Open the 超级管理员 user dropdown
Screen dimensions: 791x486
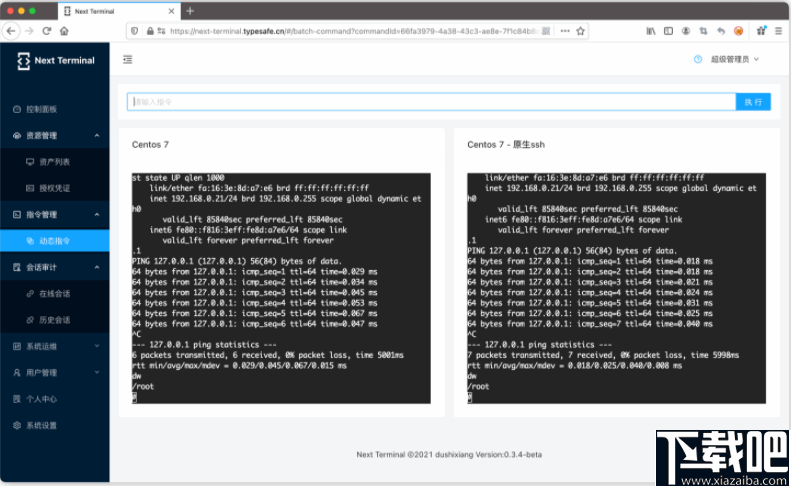point(734,60)
